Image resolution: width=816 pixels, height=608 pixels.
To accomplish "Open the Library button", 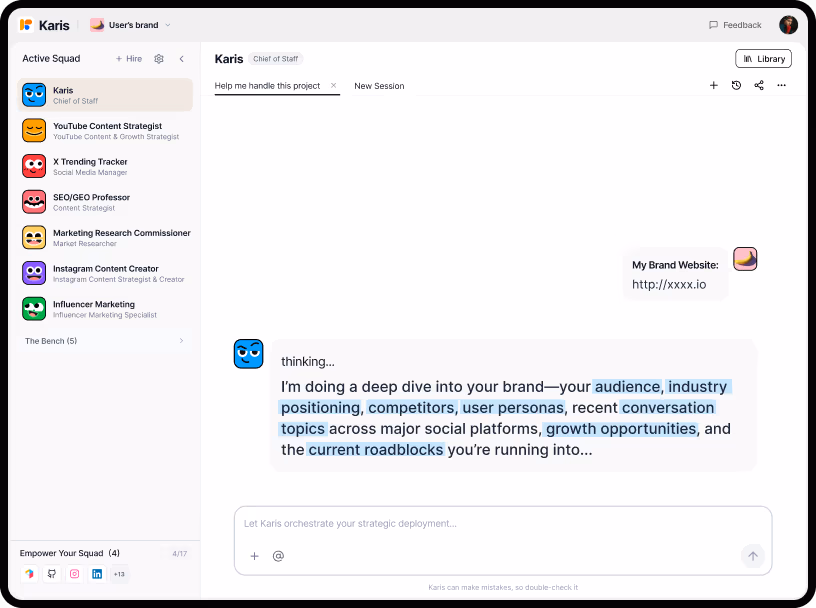I will pos(763,59).
